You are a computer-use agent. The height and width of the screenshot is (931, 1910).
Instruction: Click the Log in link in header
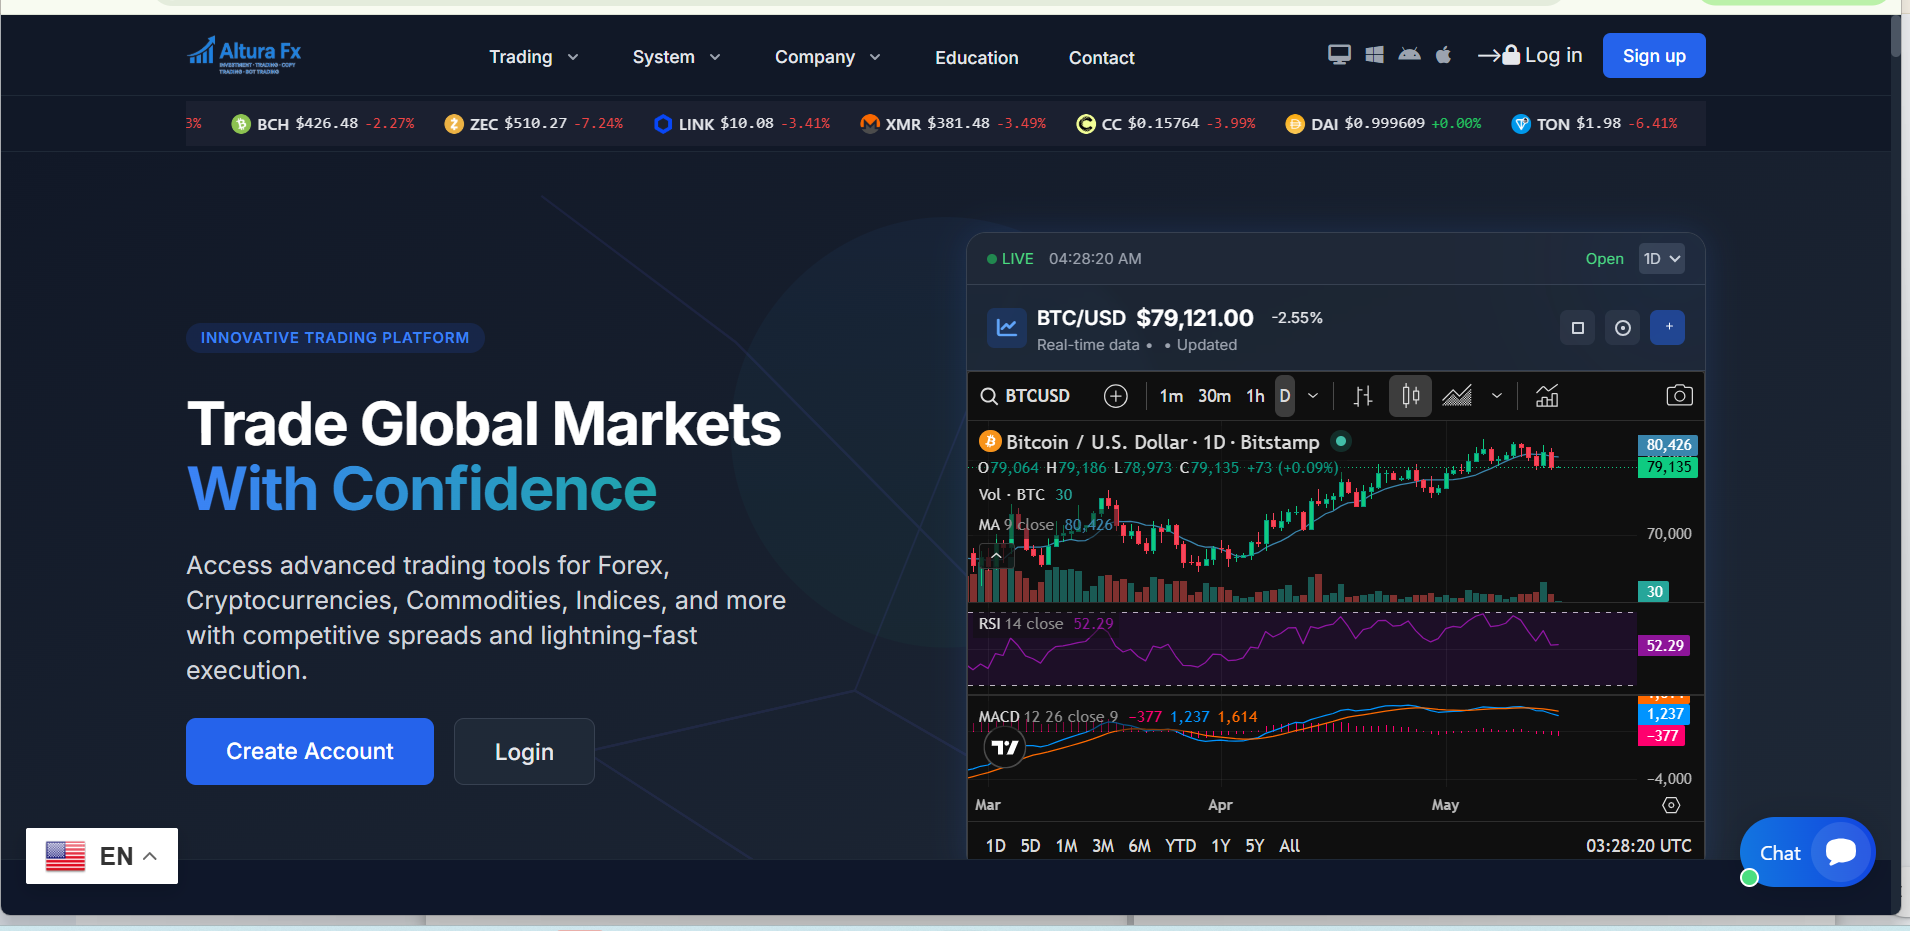pyautogui.click(x=1530, y=55)
